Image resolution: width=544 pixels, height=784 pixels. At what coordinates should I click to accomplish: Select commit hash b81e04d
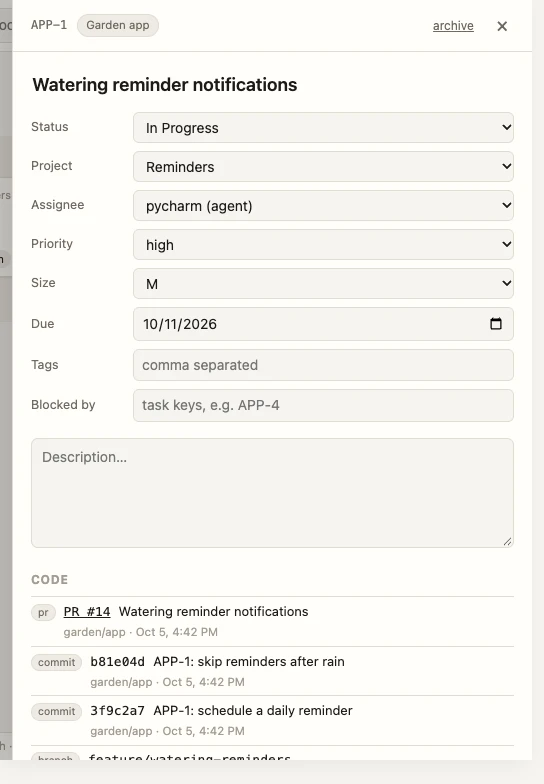[x=118, y=662]
